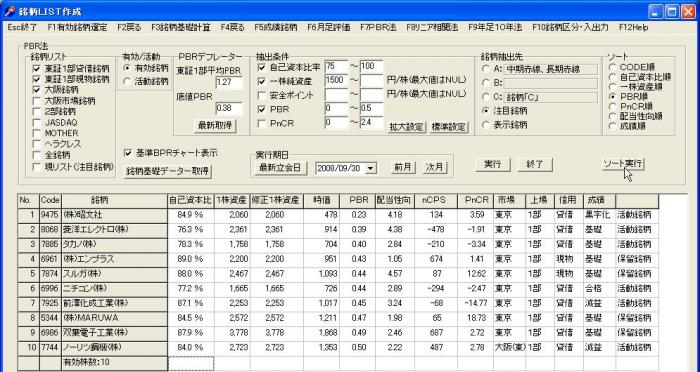Screen dimensions: 700x372
Task: Click PBR maximum value field 0.5
Action: 371,109
